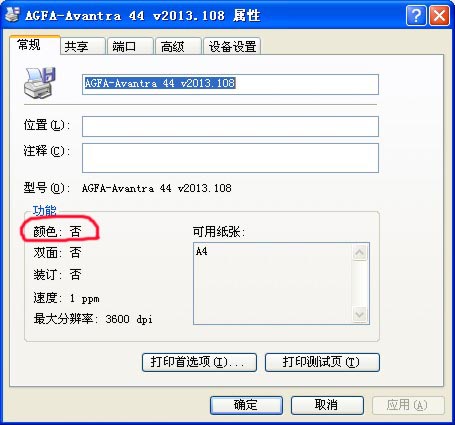Click the 可用纸张 label

219,231
